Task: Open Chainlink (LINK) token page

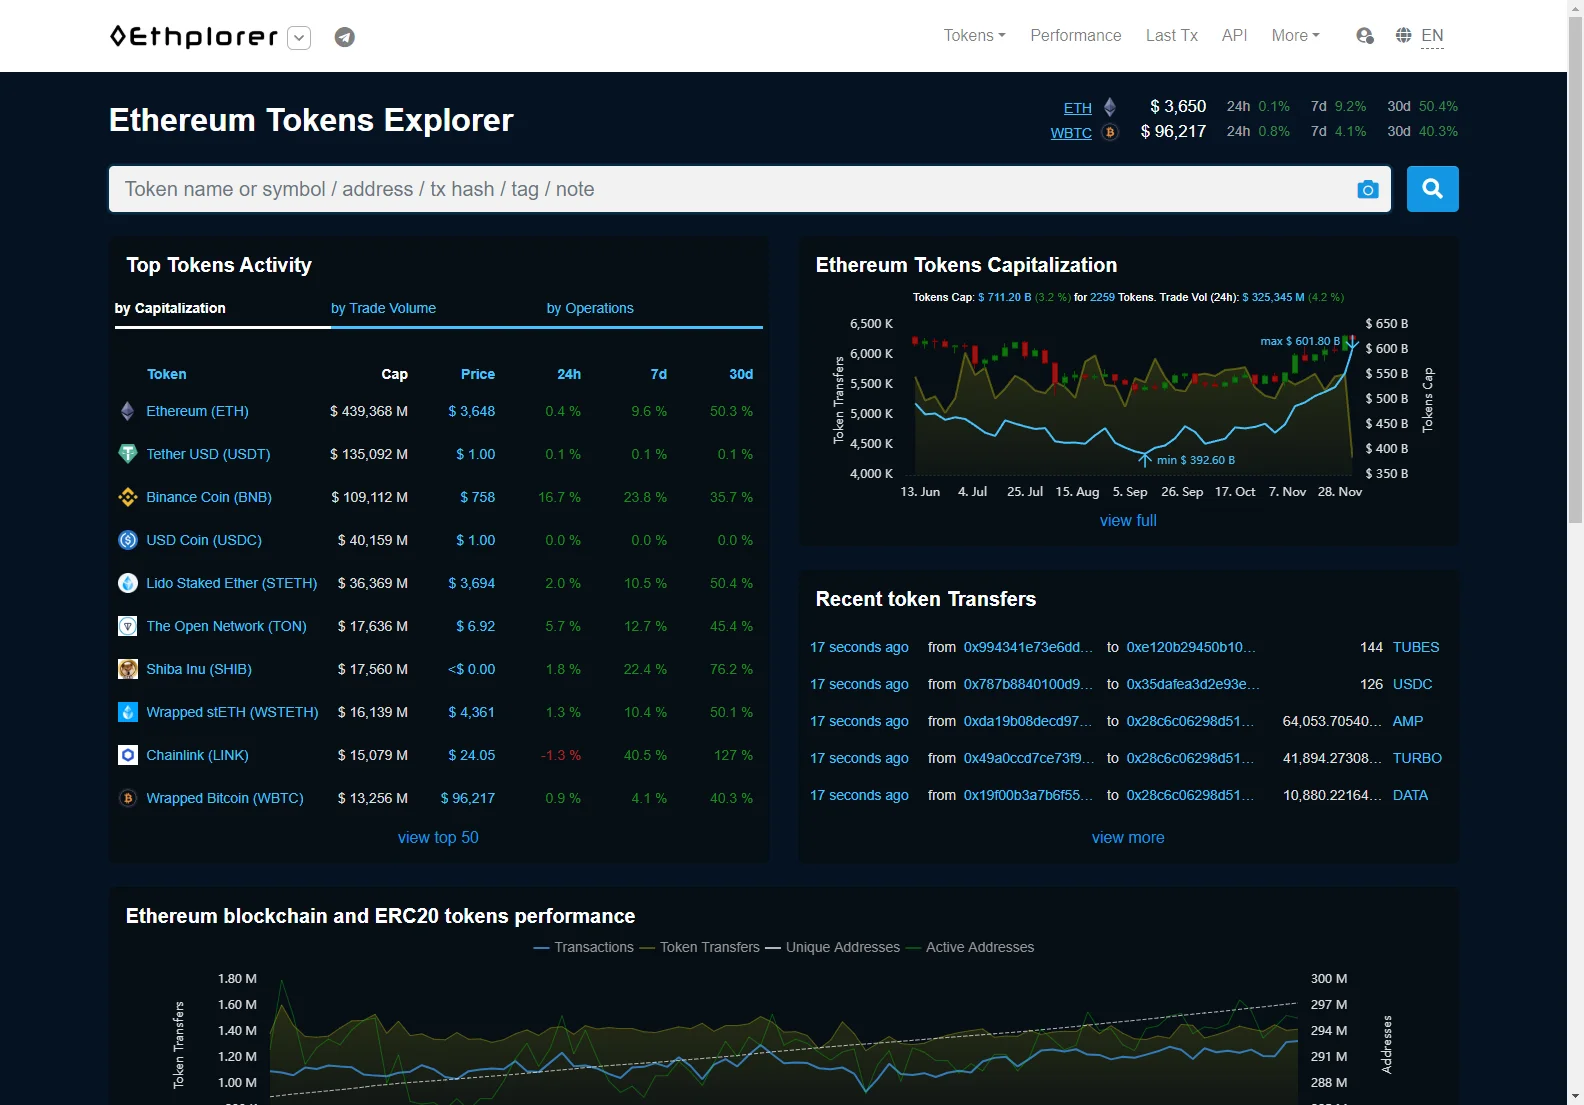Action: coord(197,755)
